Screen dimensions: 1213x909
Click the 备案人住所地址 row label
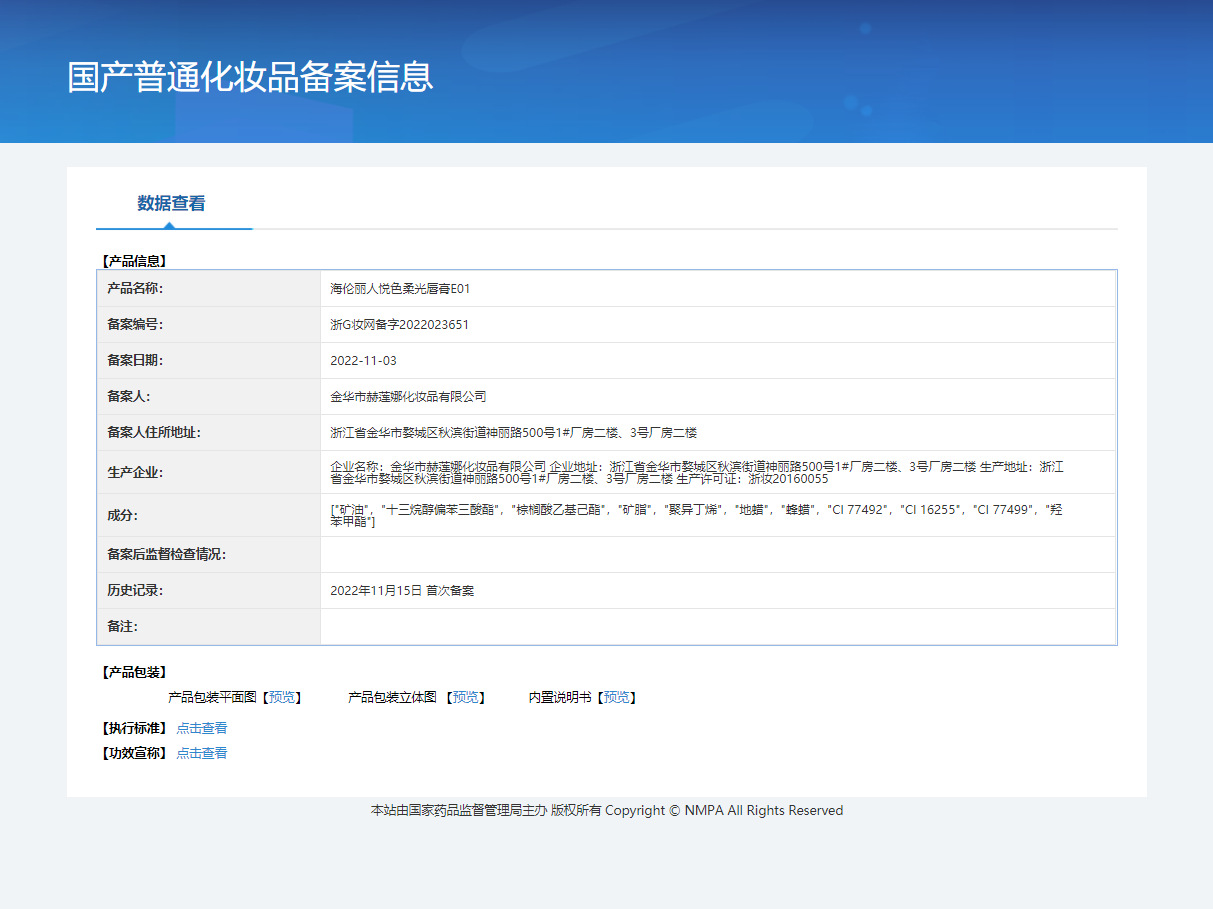coord(154,433)
